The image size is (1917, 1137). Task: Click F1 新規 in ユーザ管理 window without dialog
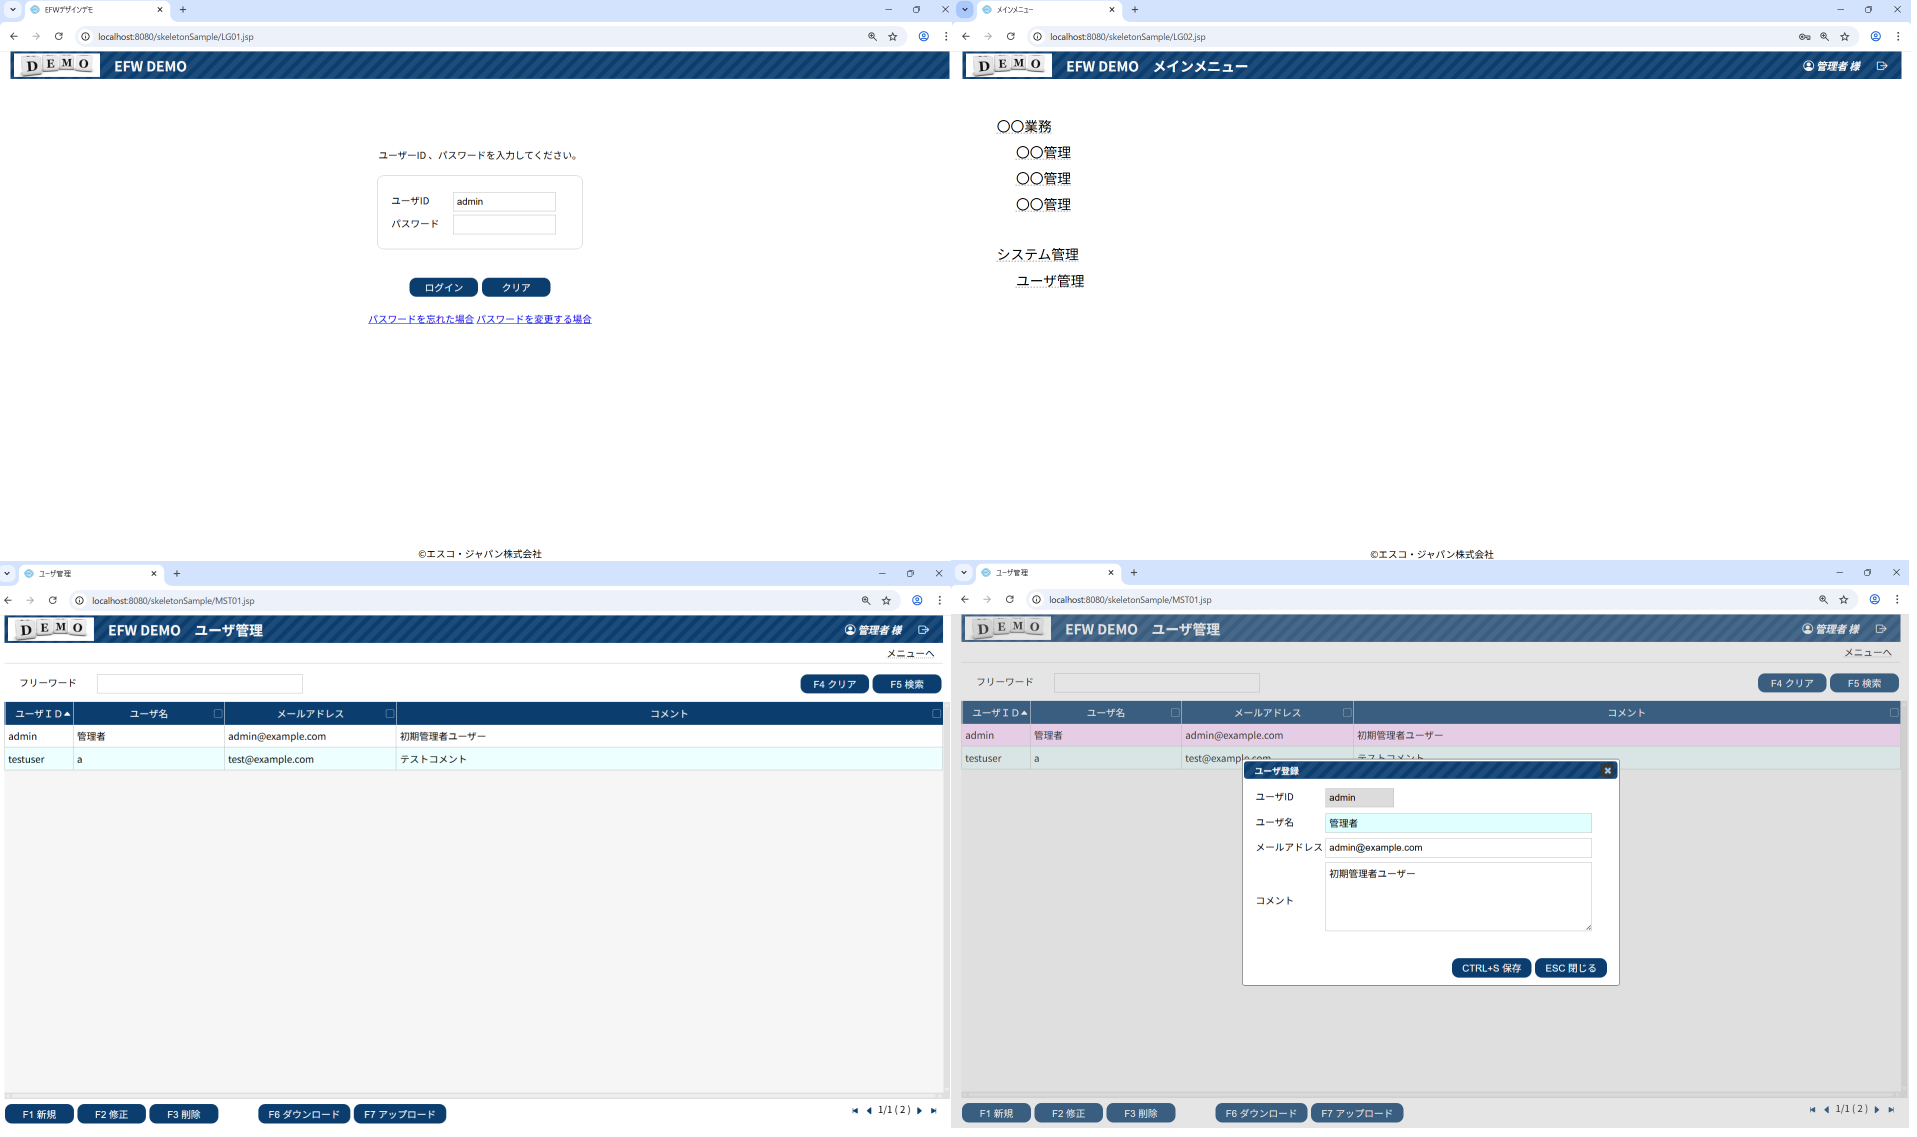pyautogui.click(x=39, y=1115)
